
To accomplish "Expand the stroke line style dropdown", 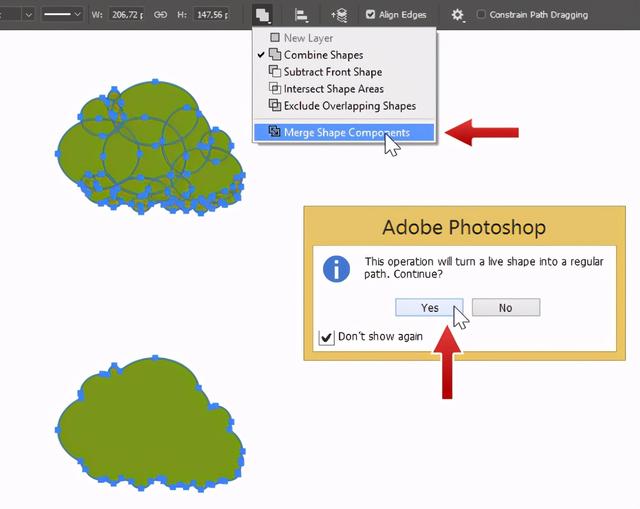I will (62, 15).
